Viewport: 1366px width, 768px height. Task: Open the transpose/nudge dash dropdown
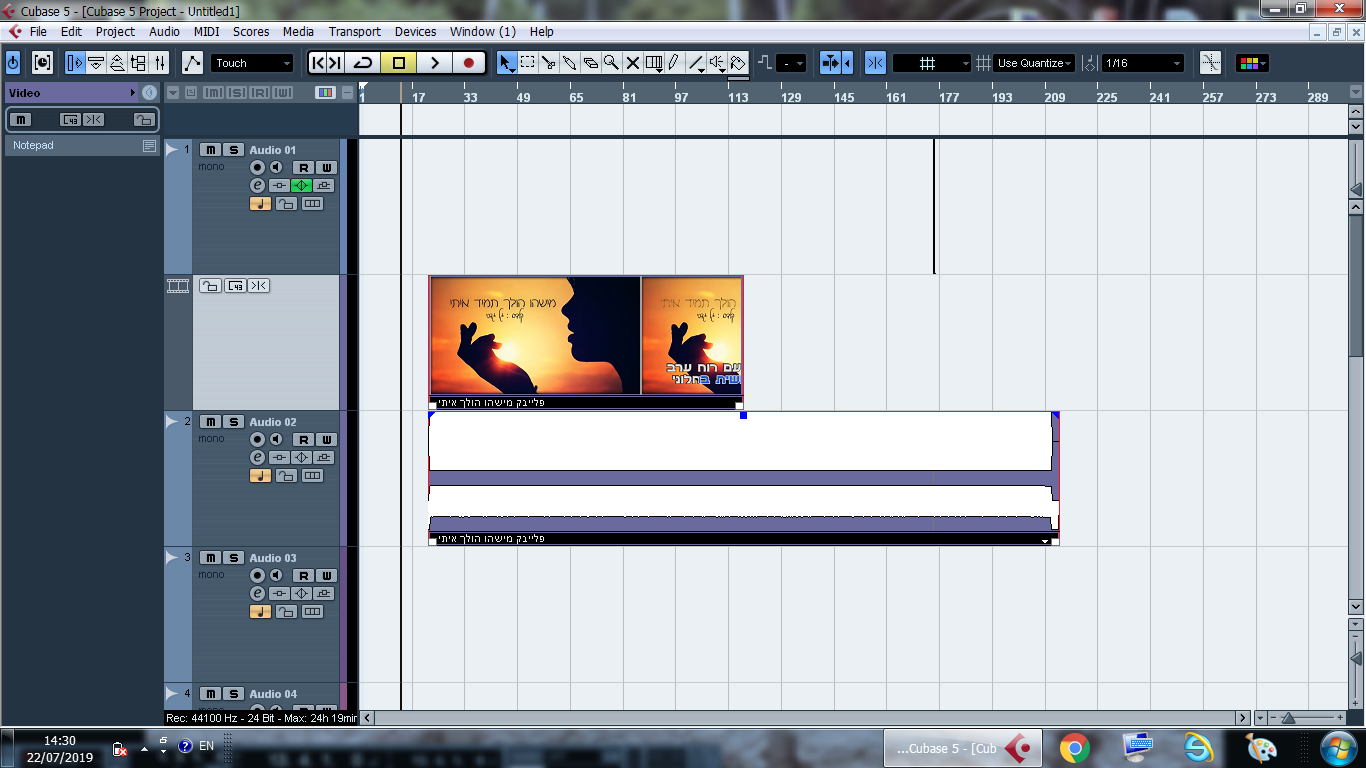coord(791,63)
